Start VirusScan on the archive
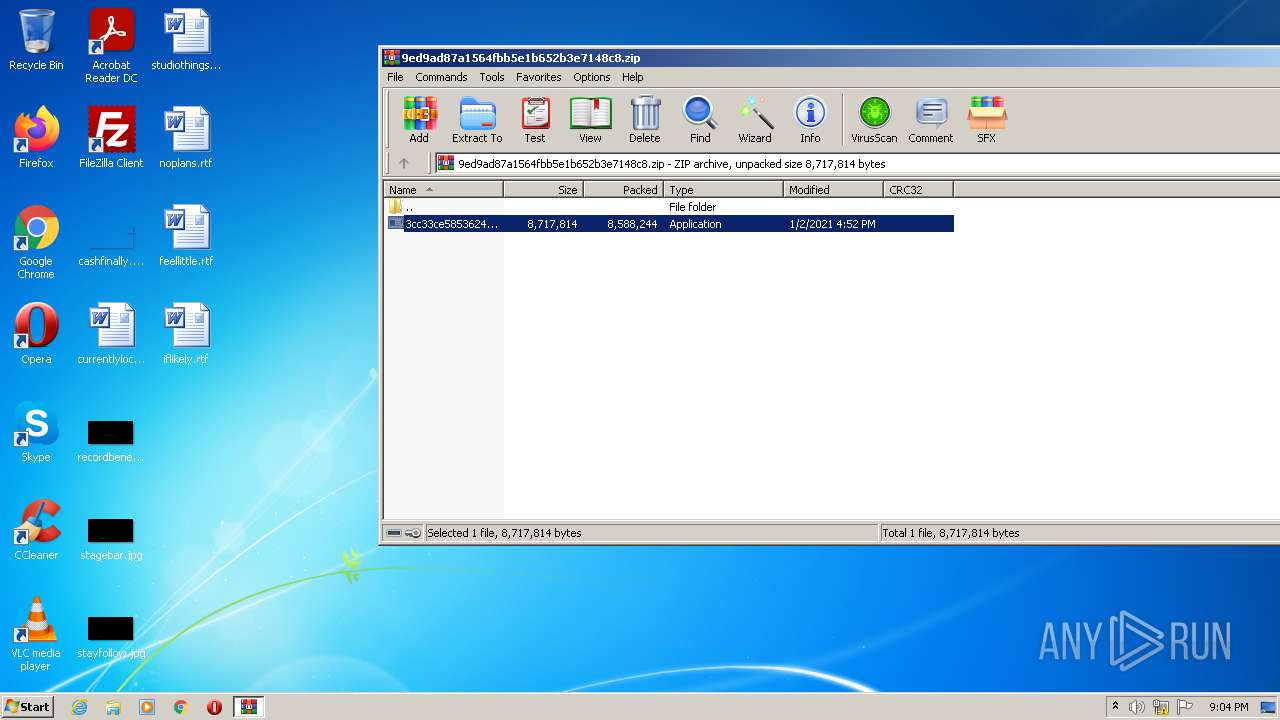 (874, 120)
